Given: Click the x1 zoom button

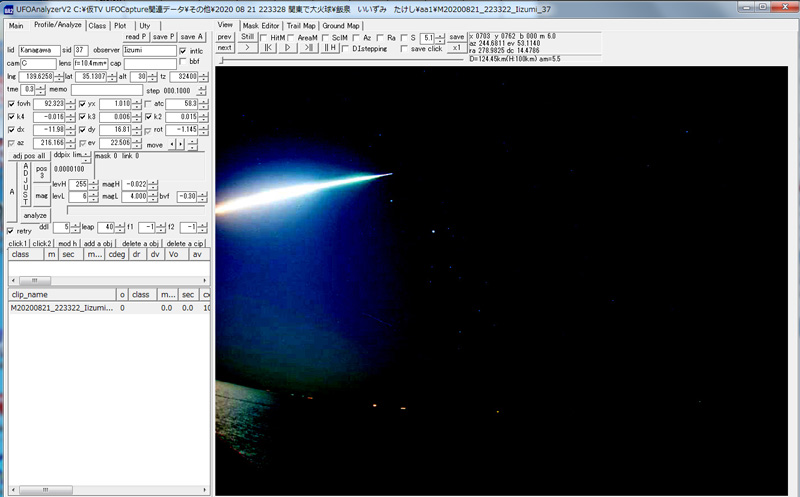Looking at the screenshot, I should 456,47.
